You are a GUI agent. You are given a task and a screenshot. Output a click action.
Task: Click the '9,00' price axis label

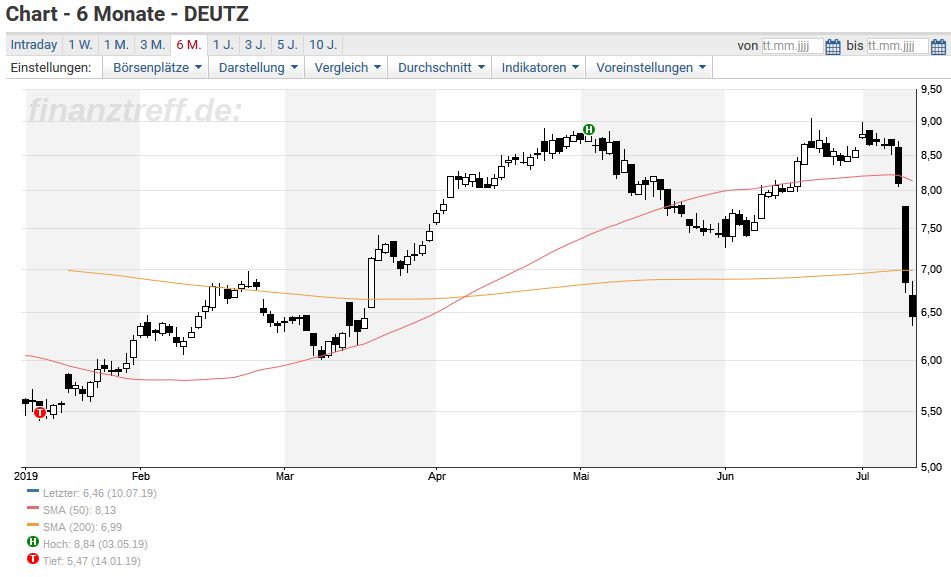pyautogui.click(x=932, y=121)
